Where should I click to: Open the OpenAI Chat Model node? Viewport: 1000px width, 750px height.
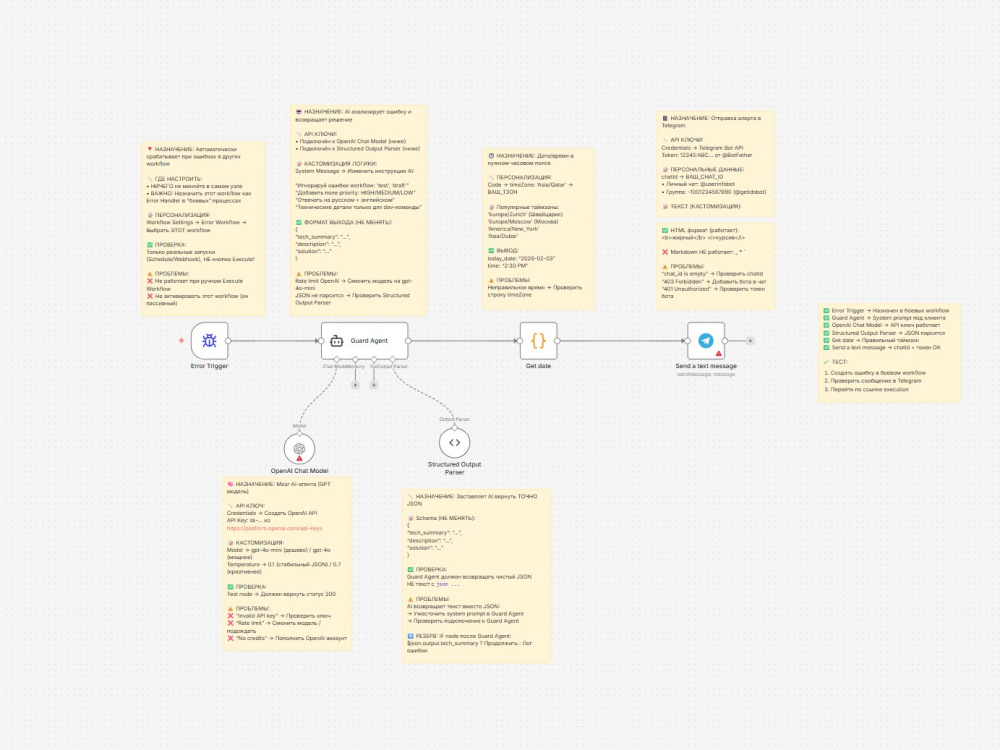pos(299,448)
